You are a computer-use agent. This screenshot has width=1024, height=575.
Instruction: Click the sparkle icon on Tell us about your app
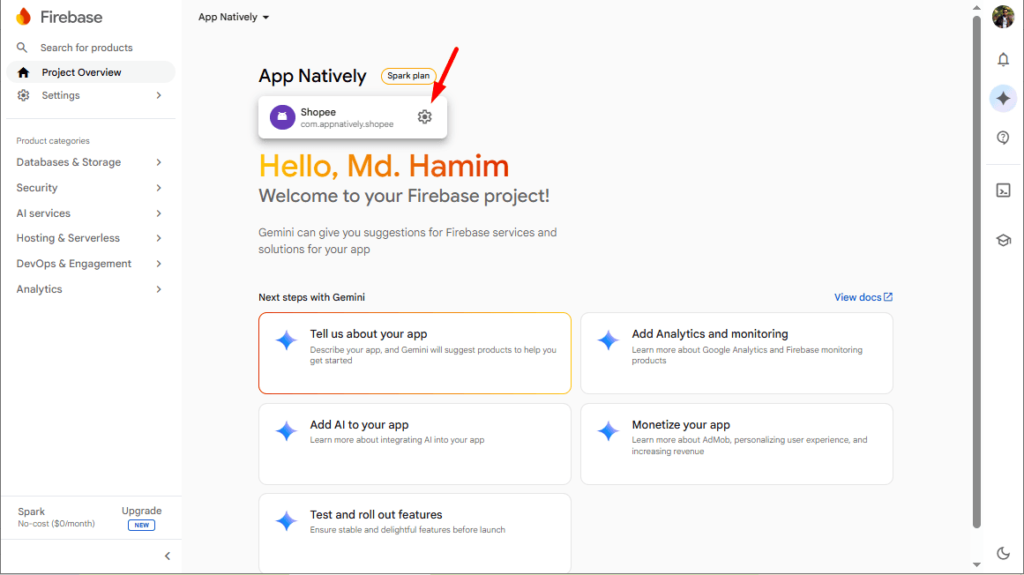pyautogui.click(x=286, y=340)
